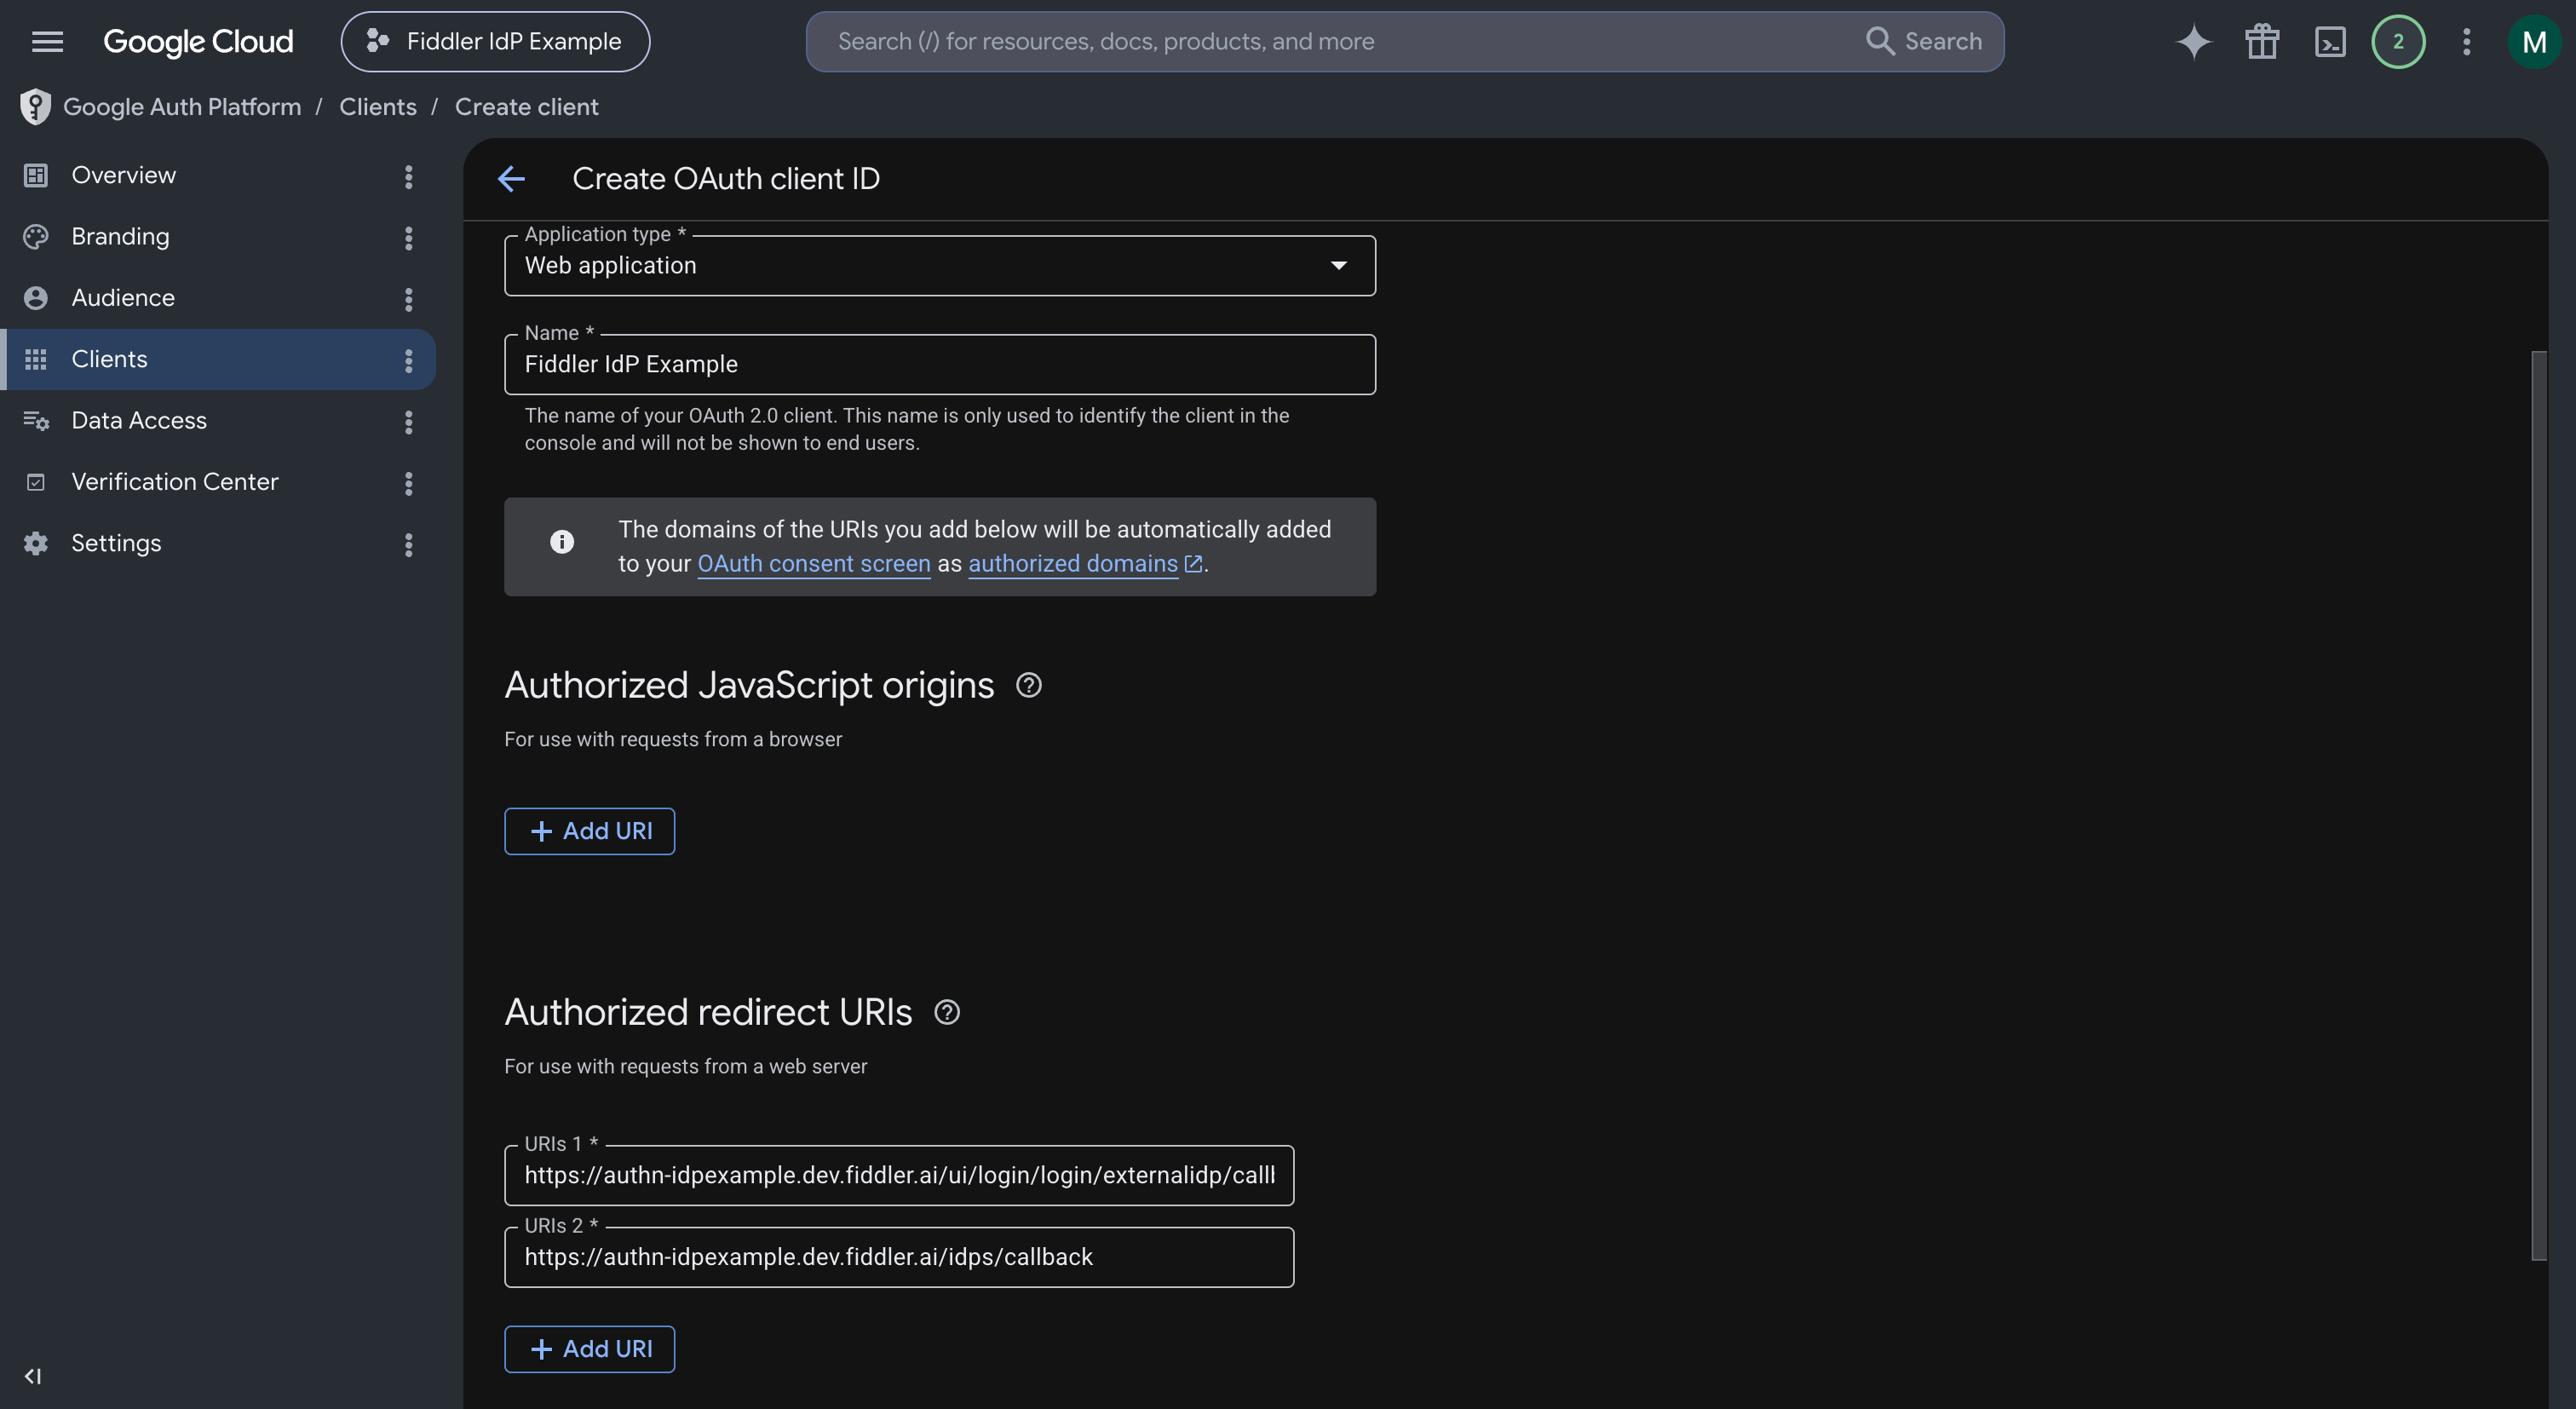2576x1409 pixels.
Task: Add URI under Authorized JavaScript origins
Action: 589,831
